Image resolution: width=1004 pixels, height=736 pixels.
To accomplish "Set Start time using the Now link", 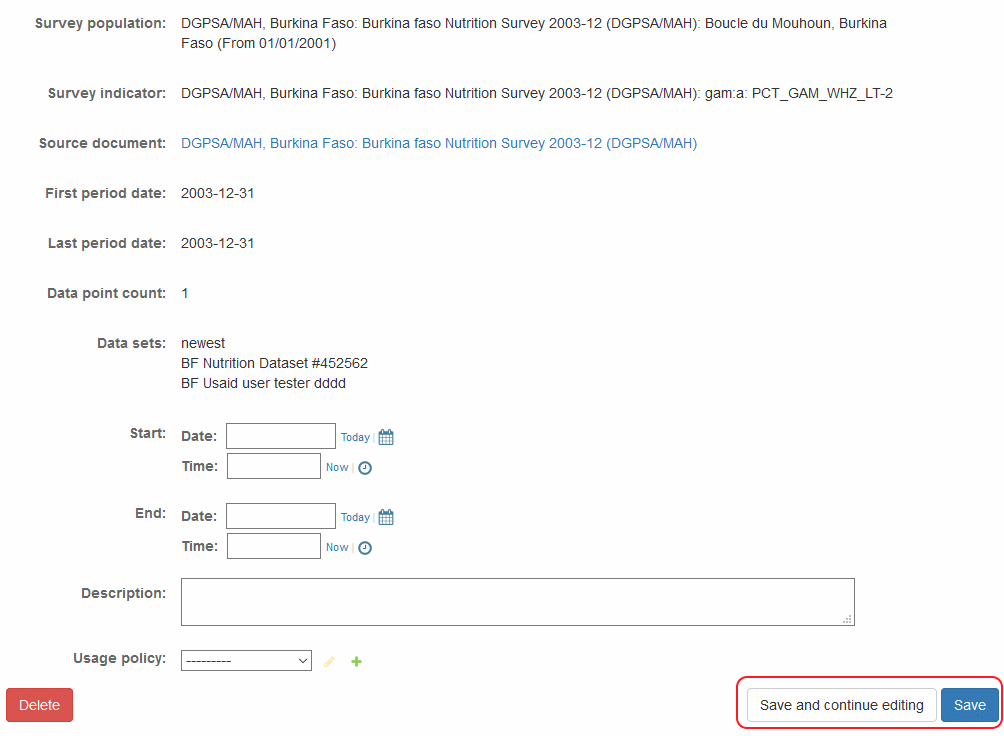I will (337, 467).
